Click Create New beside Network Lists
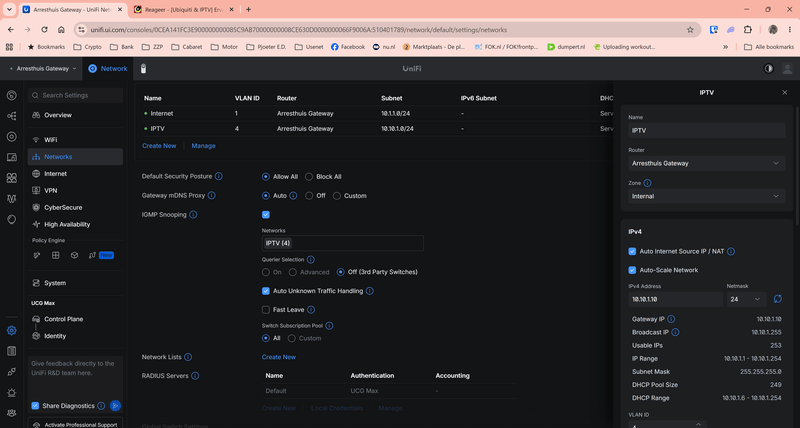This screenshot has height=428, width=800. click(279, 357)
